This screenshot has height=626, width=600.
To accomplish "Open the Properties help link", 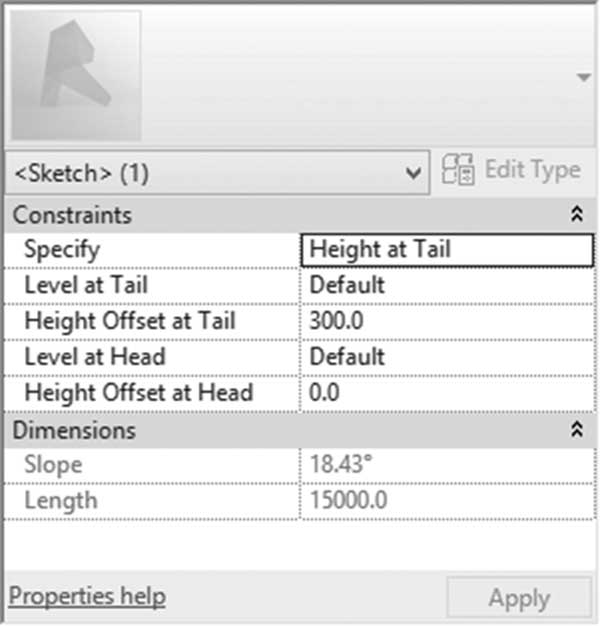I will 87,597.
